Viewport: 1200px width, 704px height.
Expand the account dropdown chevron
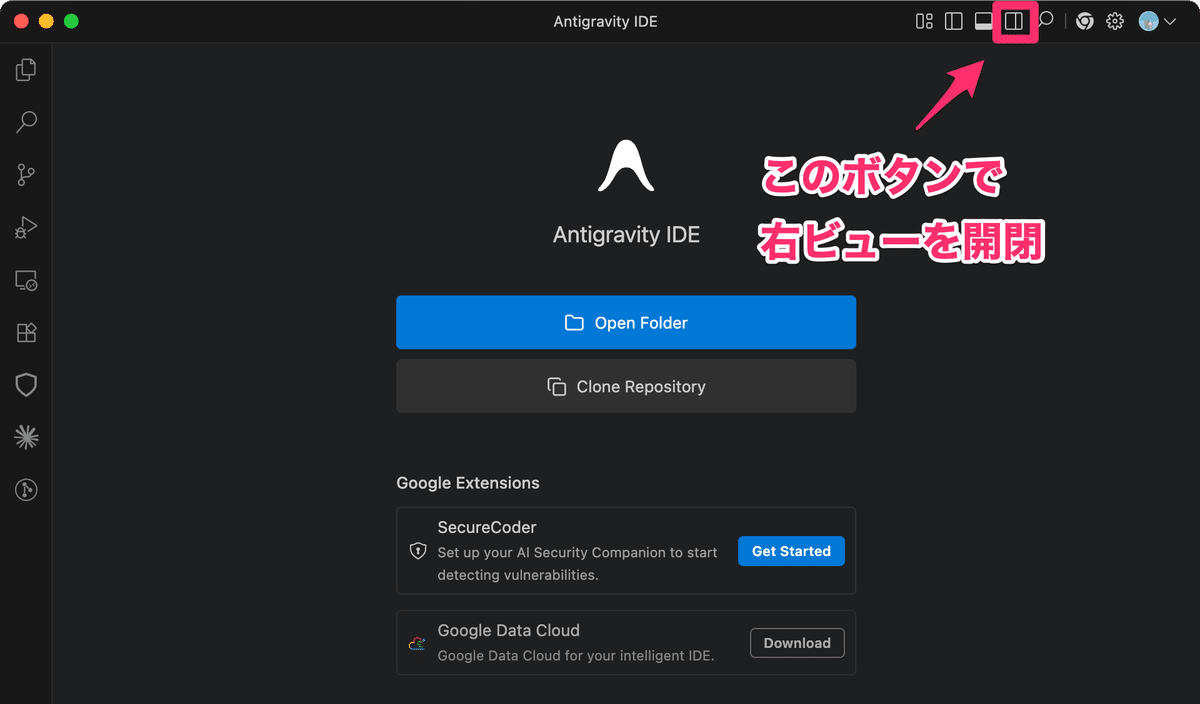tap(1169, 22)
